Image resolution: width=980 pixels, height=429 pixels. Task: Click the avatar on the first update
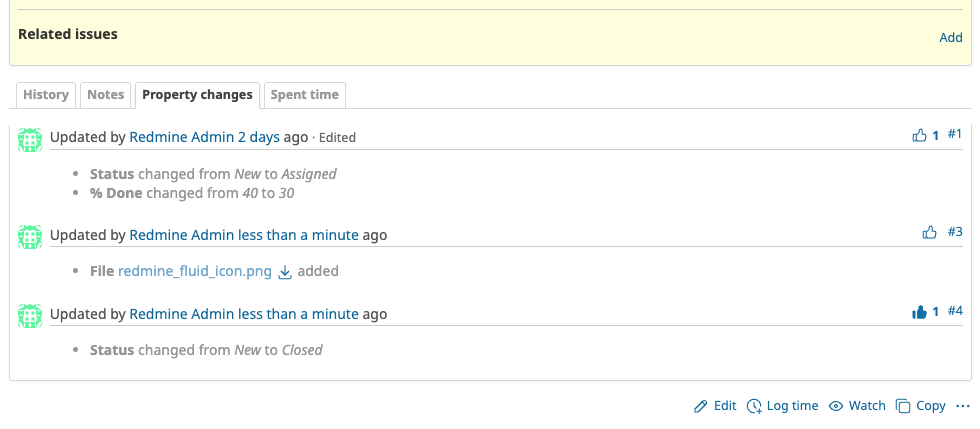tap(30, 139)
